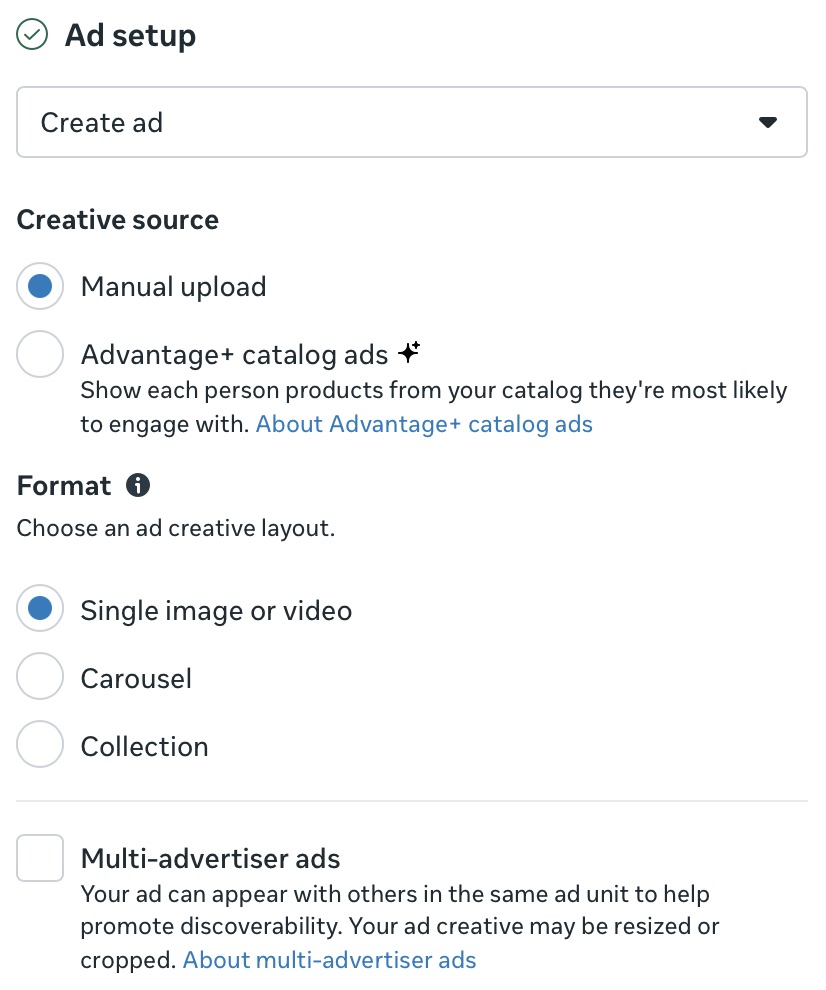Open the Create ad dropdown
826x990 pixels.
[x=411, y=122]
